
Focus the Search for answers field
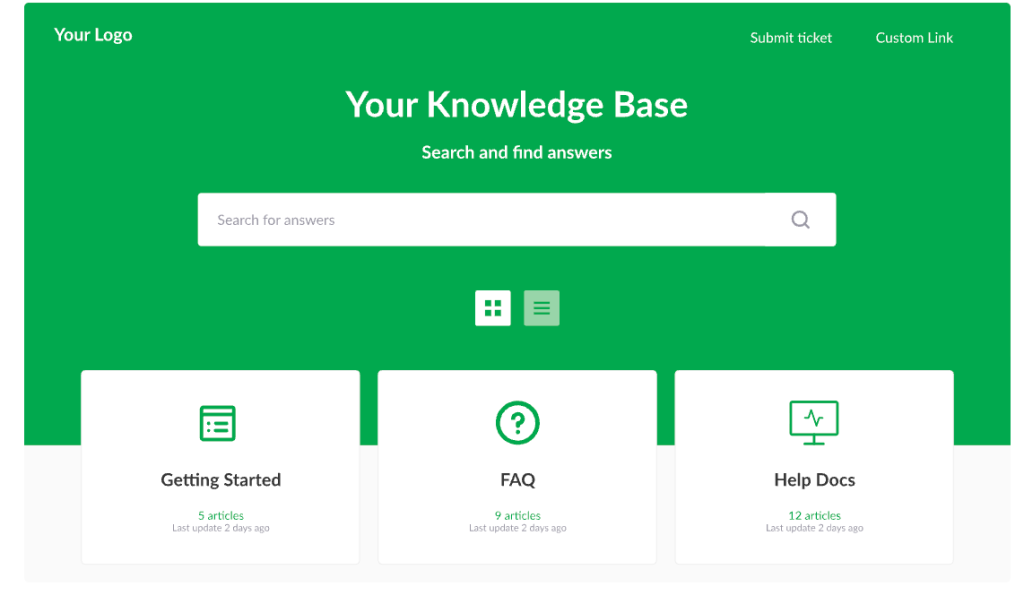click(480, 220)
